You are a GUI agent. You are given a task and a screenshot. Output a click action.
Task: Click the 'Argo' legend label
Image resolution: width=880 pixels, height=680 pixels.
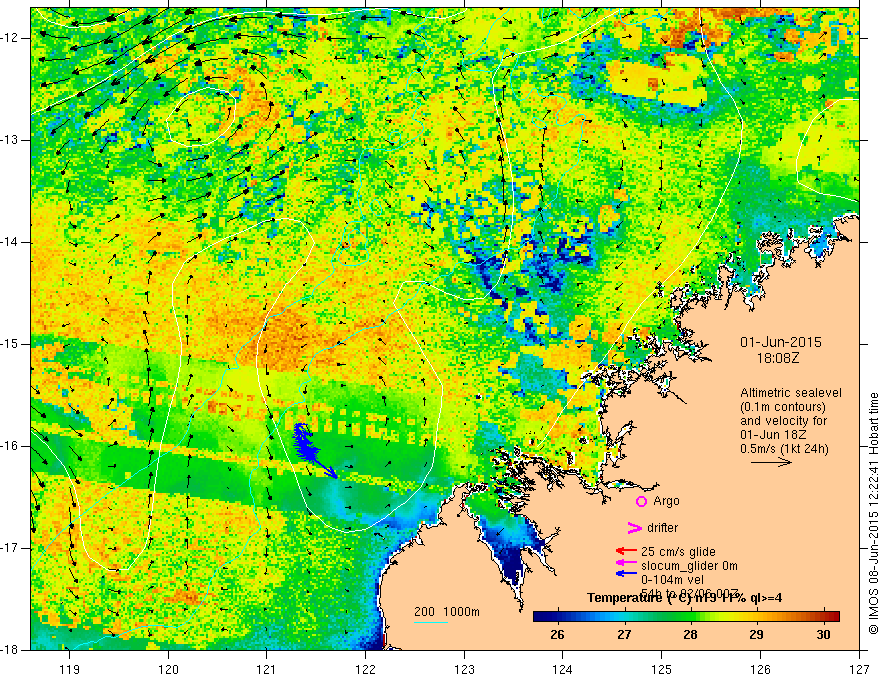(666, 501)
